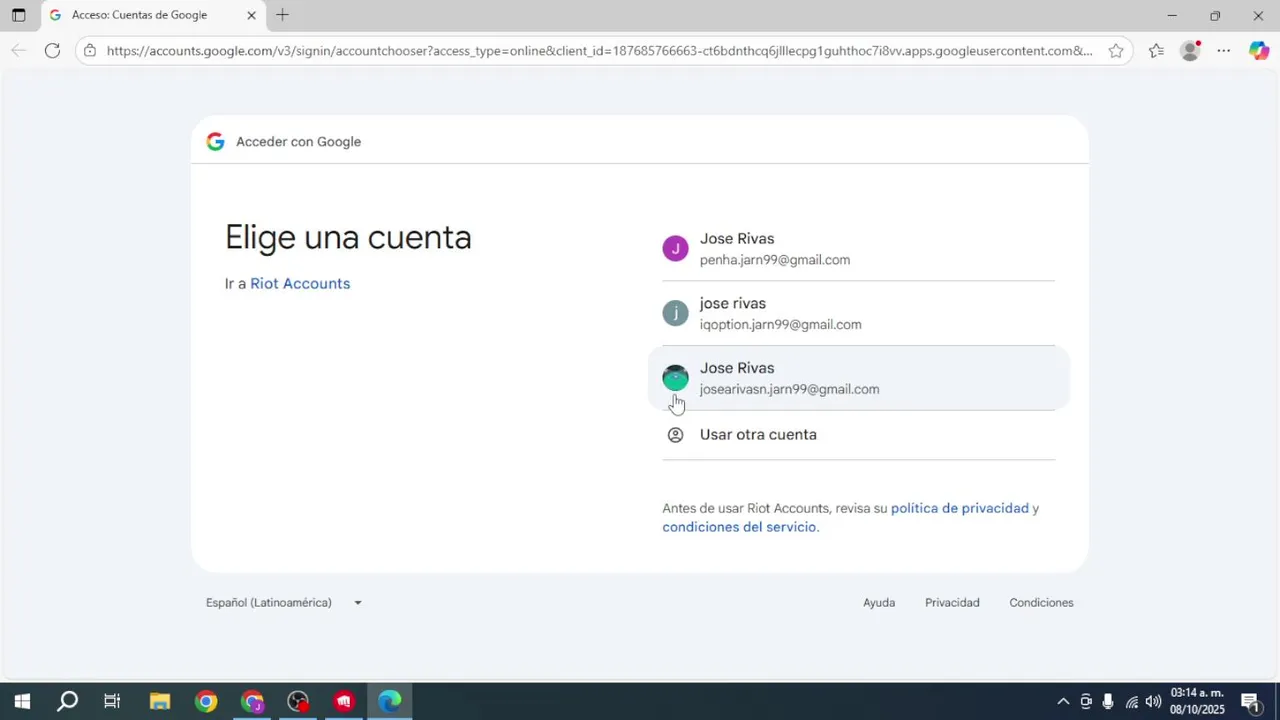Open network settings tray icon
The width and height of the screenshot is (1280, 720).
point(1131,702)
